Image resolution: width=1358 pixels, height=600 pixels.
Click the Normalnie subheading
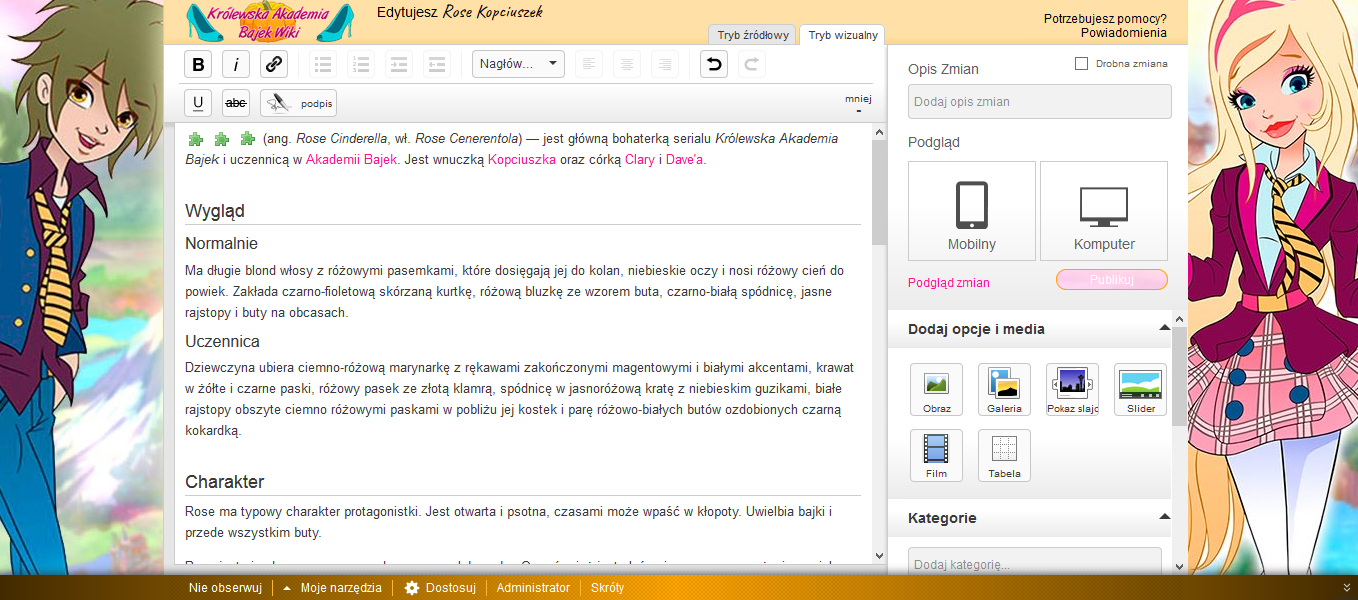(x=222, y=243)
